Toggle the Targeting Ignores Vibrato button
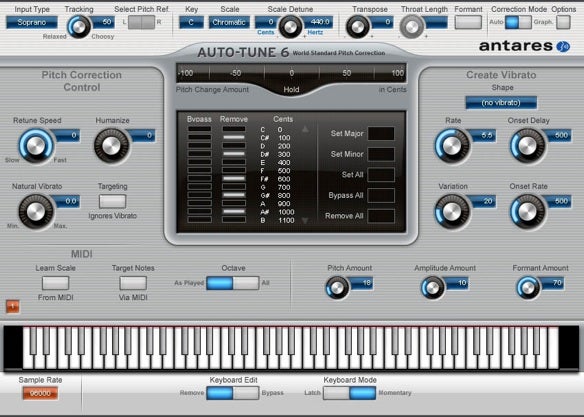The image size is (584, 417). pos(112,201)
